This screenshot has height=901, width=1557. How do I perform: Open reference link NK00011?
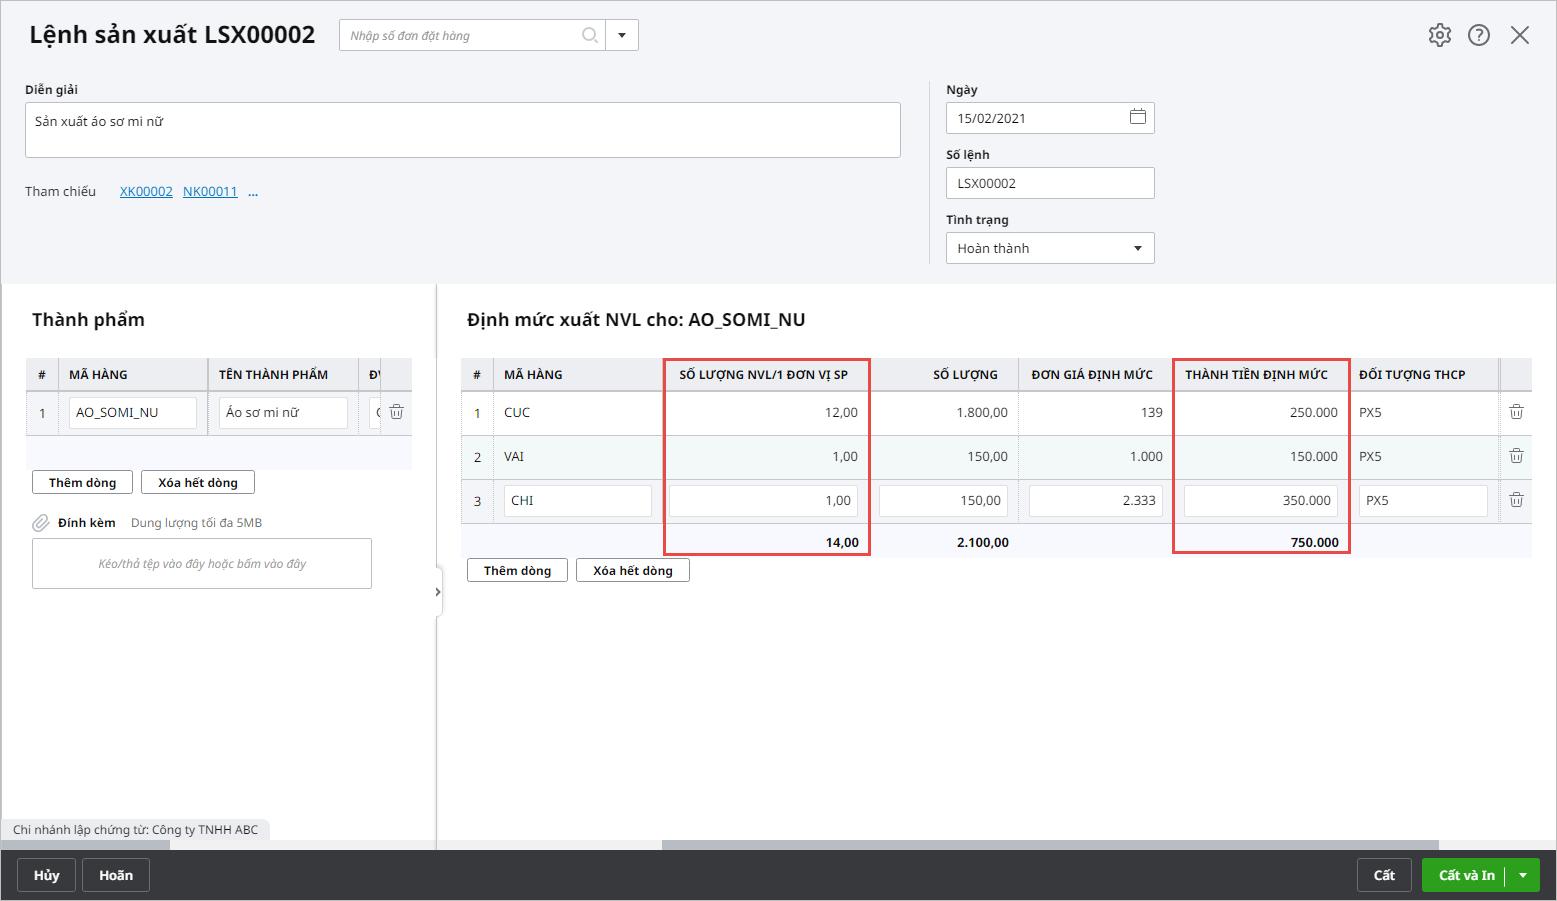210,192
